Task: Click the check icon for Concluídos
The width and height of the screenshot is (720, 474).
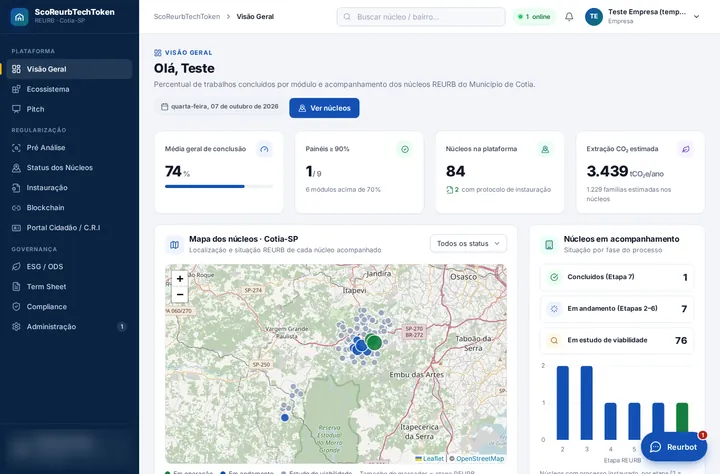Action: 554,277
